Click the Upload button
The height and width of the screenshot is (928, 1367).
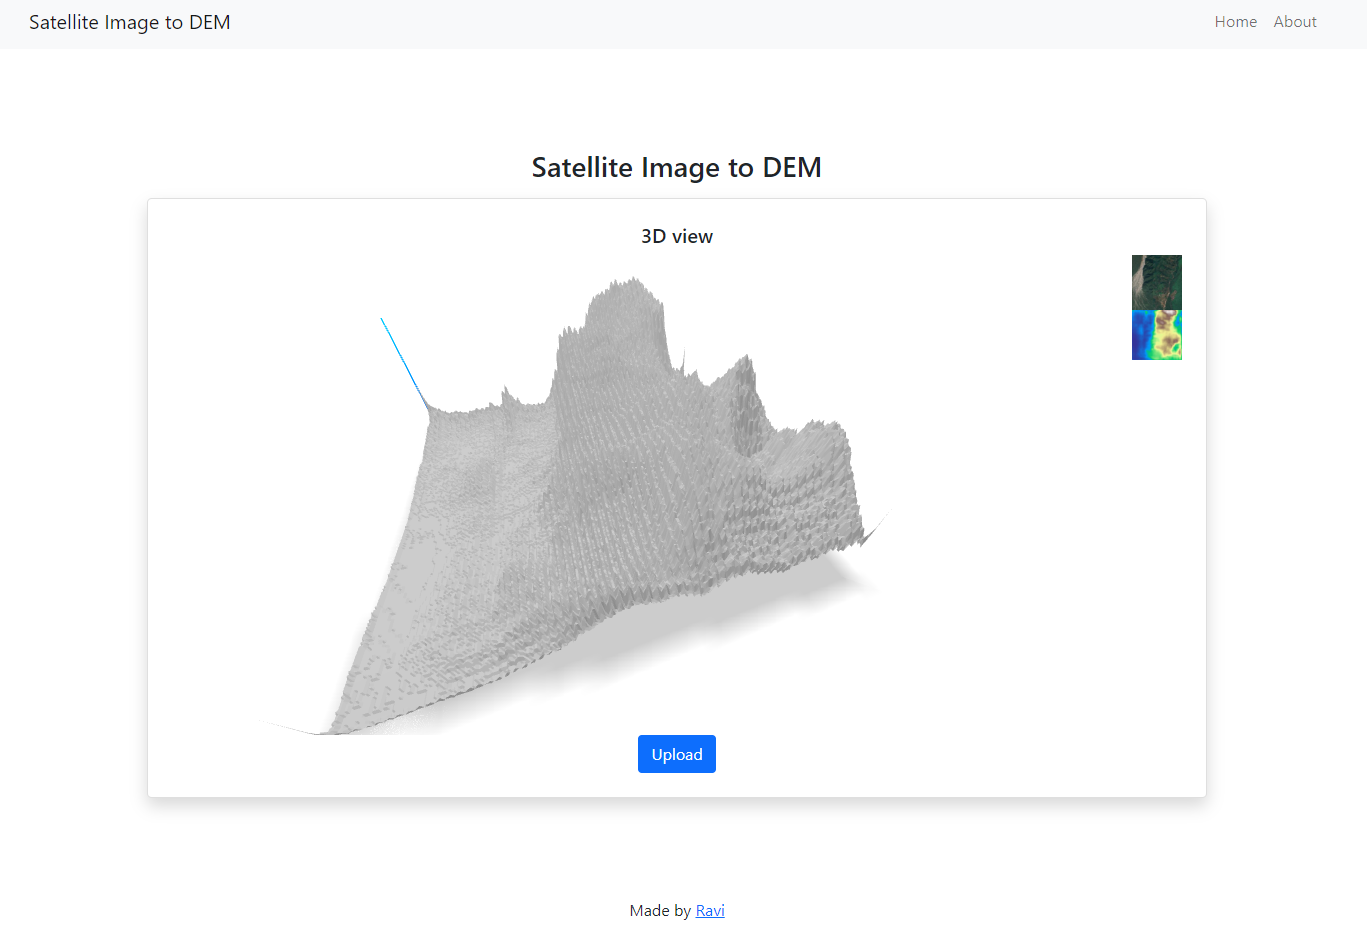[676, 754]
